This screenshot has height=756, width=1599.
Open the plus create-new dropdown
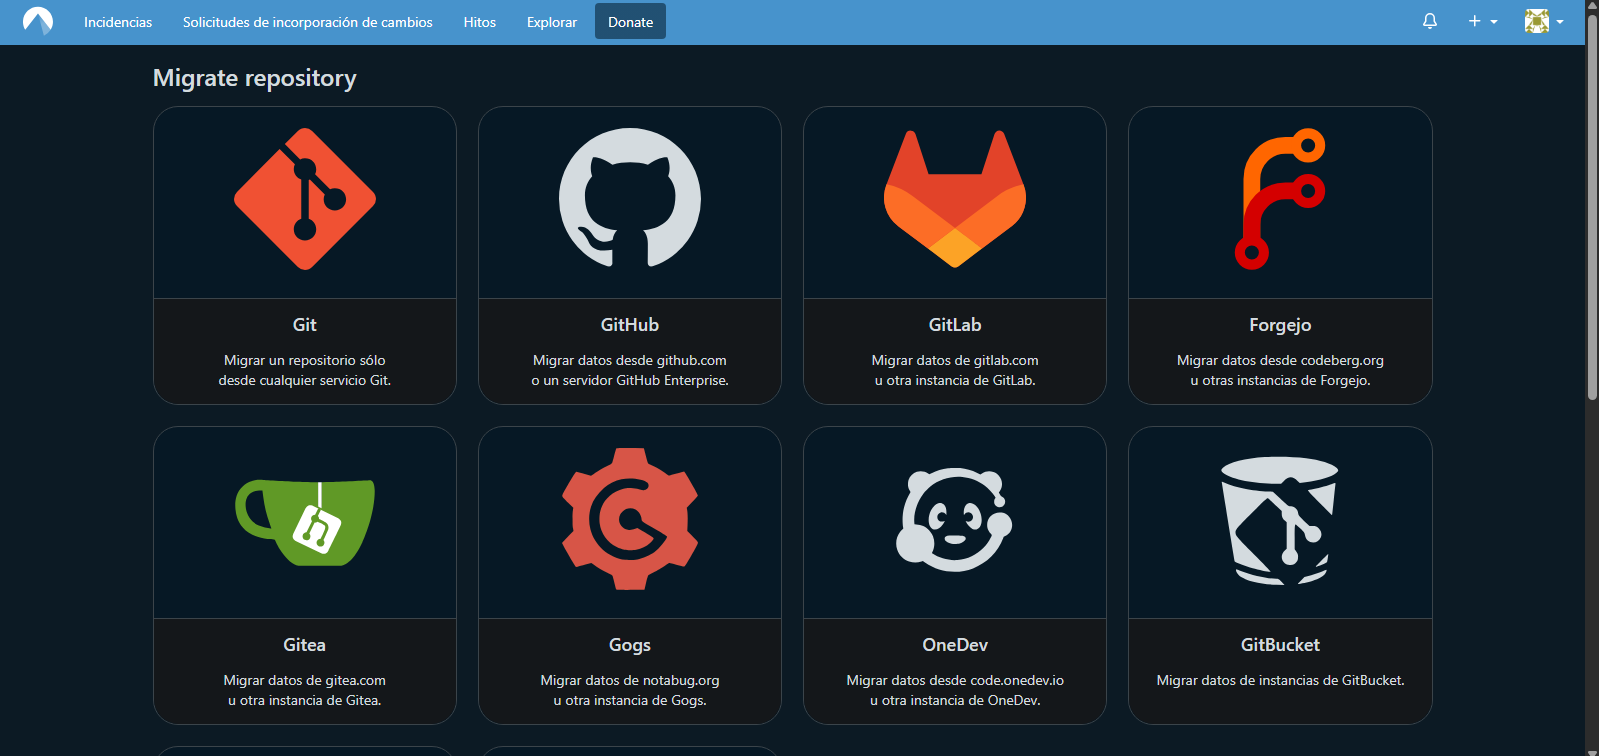point(1483,21)
